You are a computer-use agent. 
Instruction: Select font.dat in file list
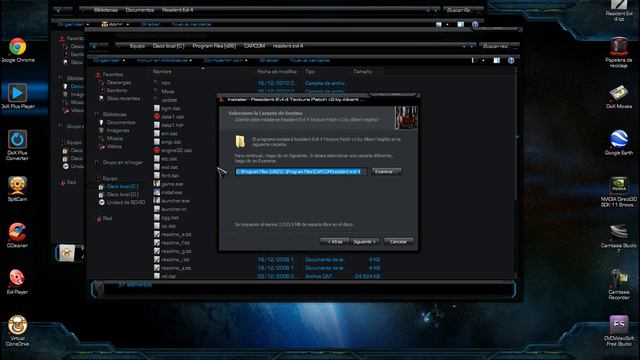point(170,176)
